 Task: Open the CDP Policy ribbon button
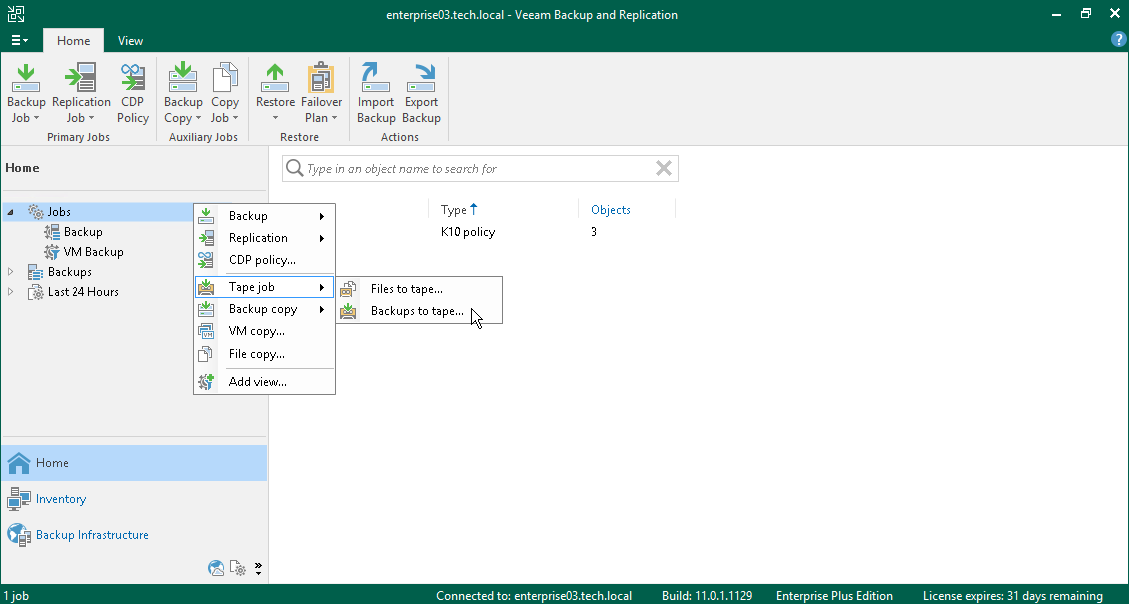132,94
